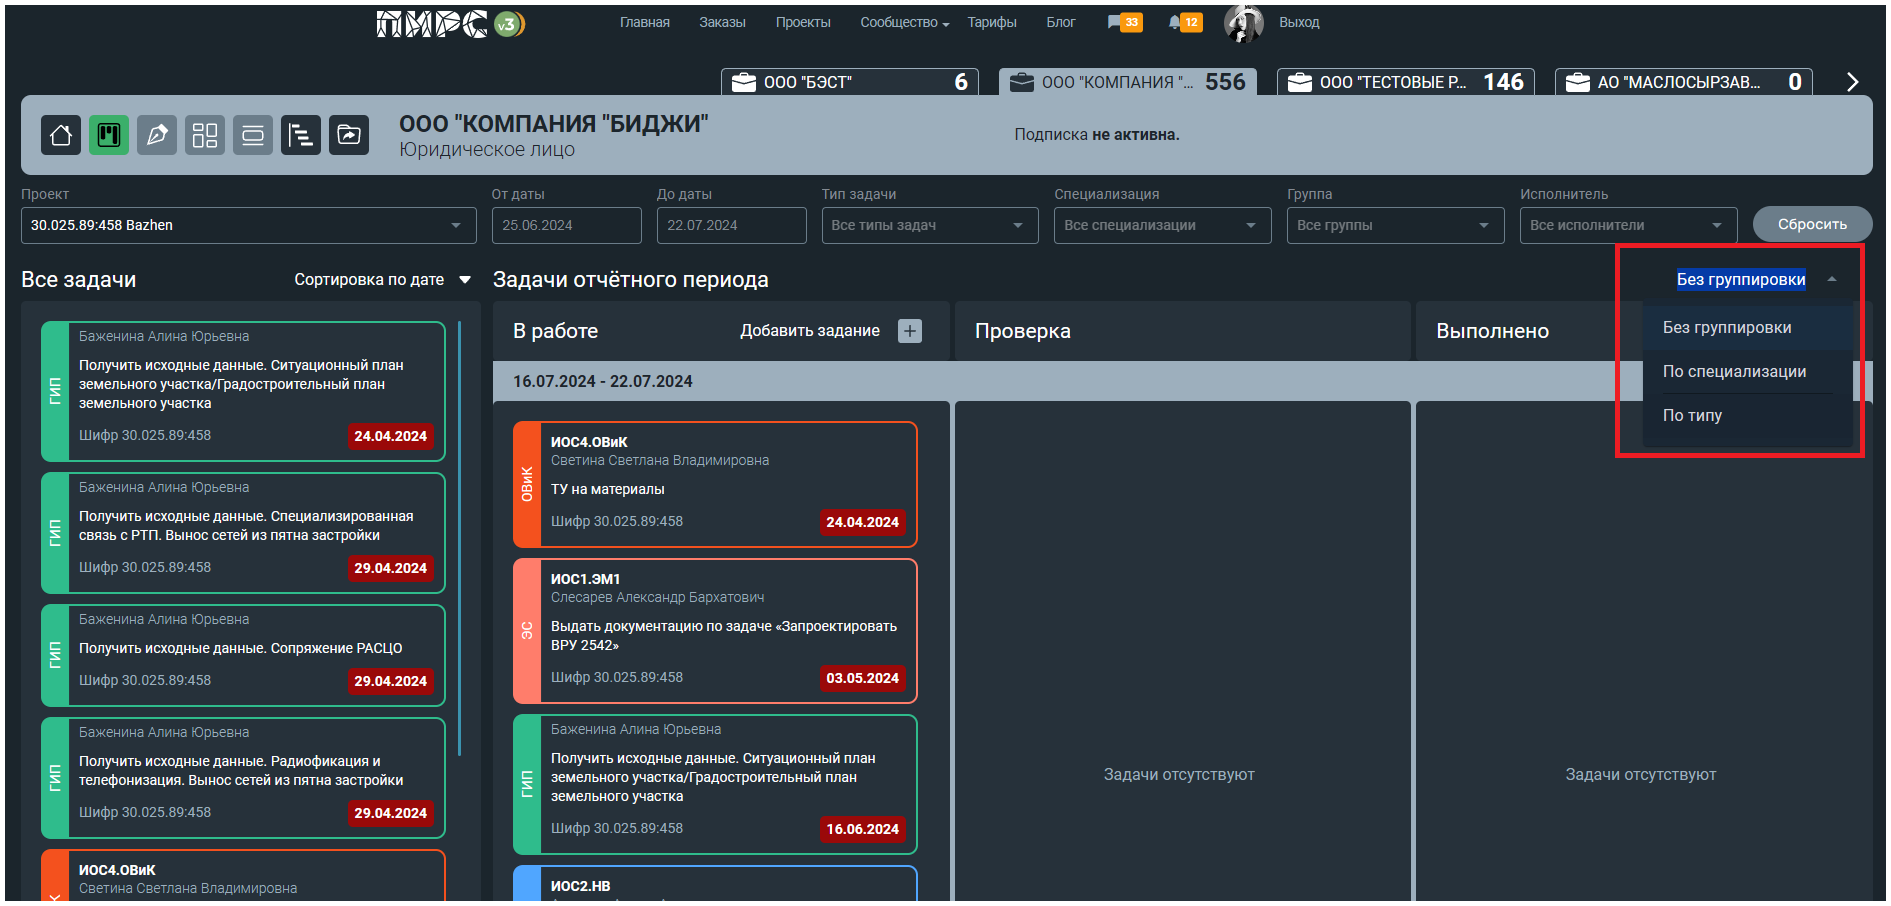Show next companies with right arrow
Viewport: 1891px width, 906px height.
pyautogui.click(x=1852, y=82)
